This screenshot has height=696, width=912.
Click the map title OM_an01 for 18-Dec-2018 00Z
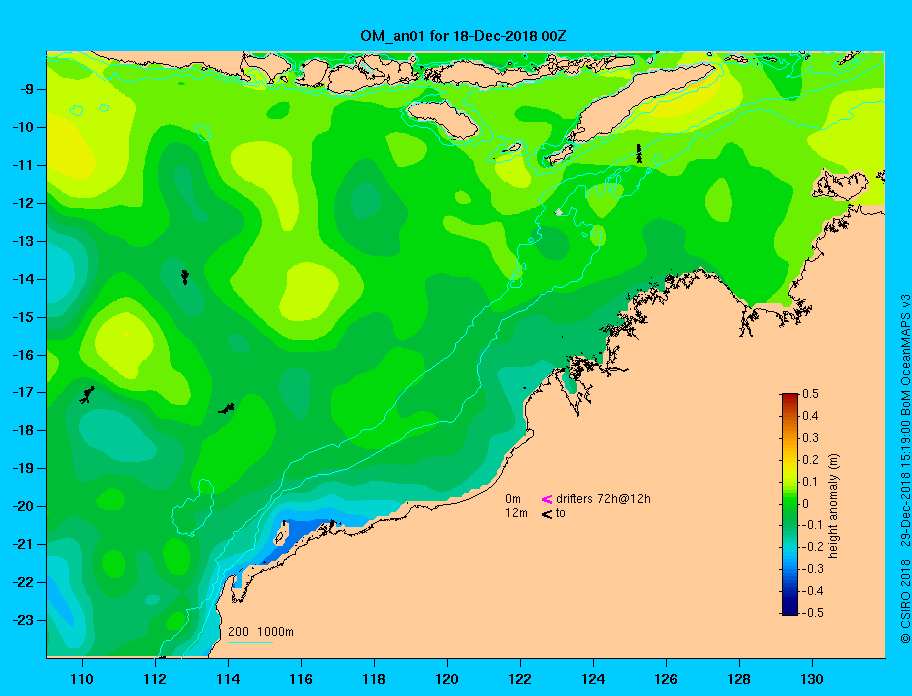[464, 36]
